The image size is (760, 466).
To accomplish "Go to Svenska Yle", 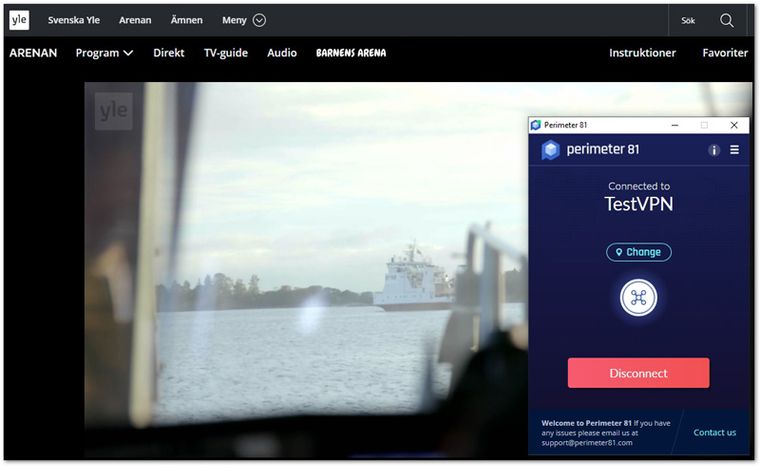I will pyautogui.click(x=74, y=20).
